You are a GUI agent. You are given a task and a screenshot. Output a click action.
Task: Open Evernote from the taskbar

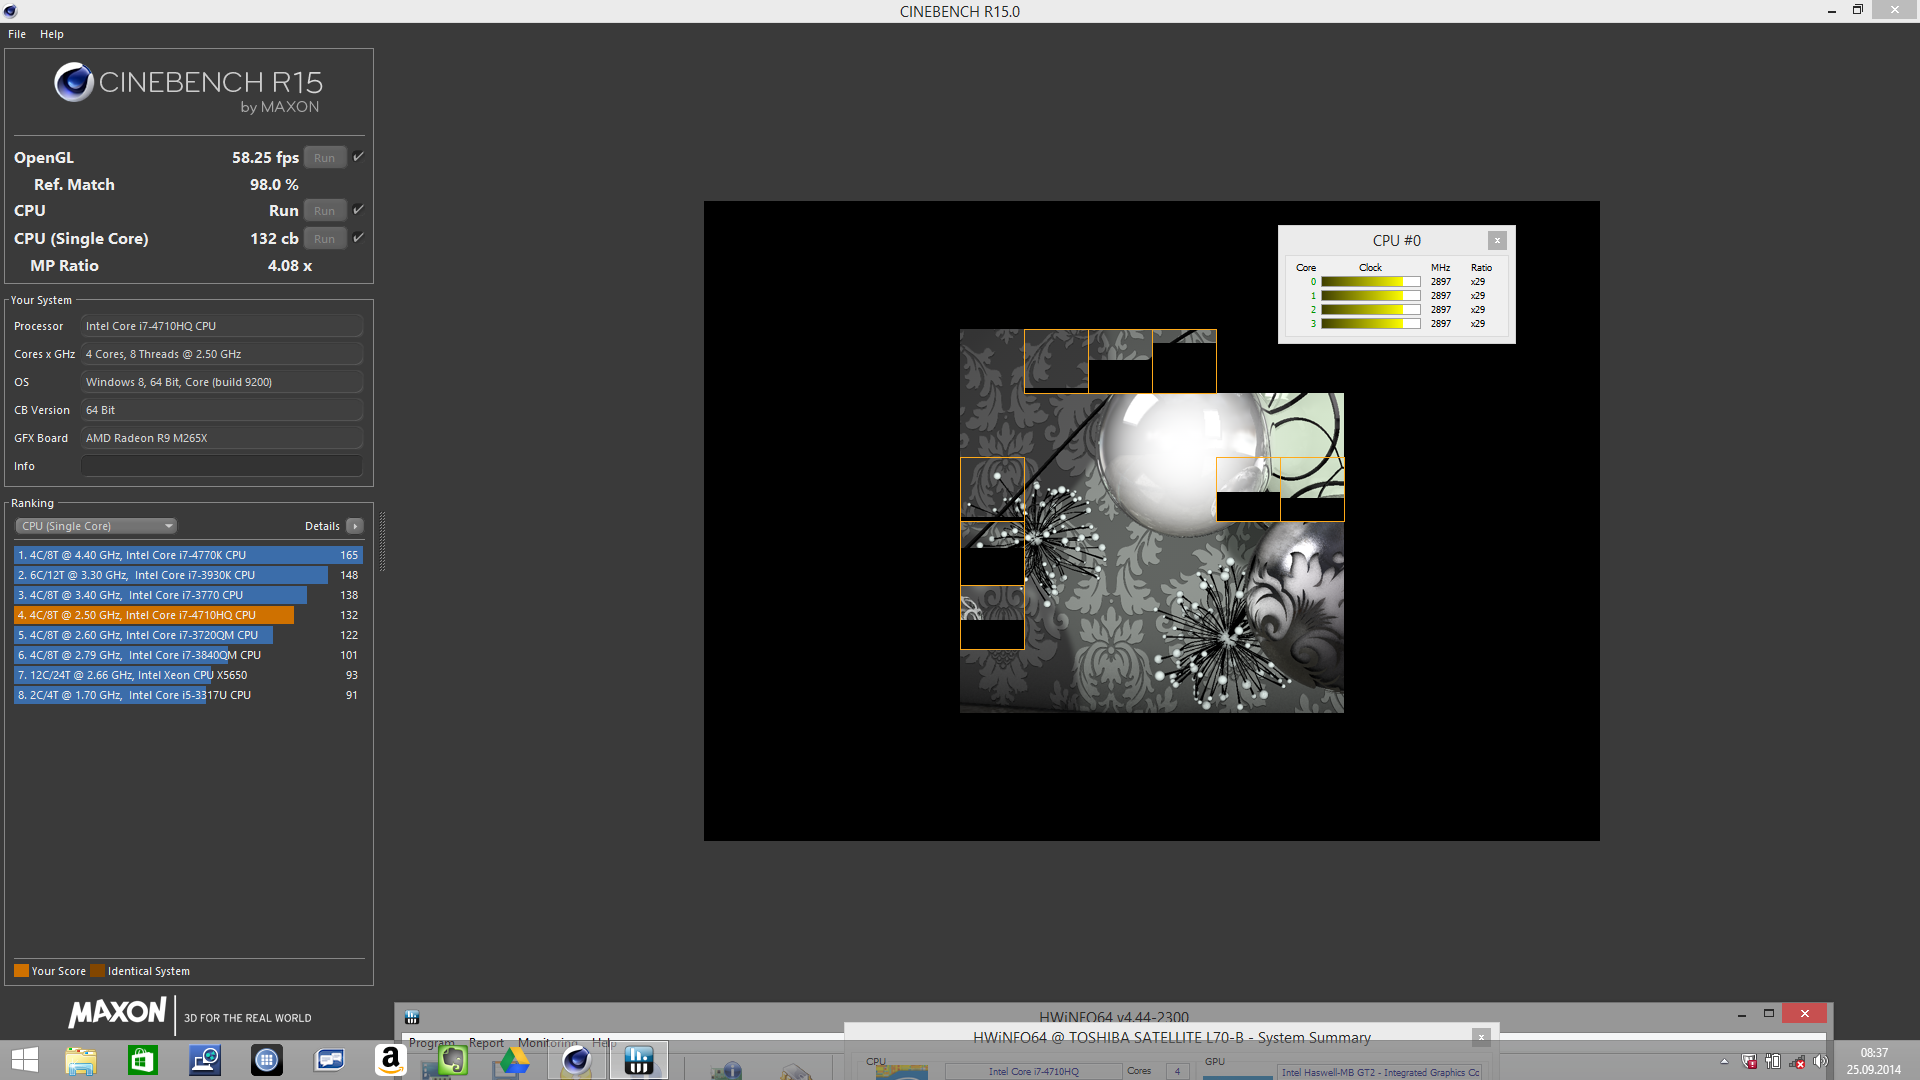tap(452, 1060)
